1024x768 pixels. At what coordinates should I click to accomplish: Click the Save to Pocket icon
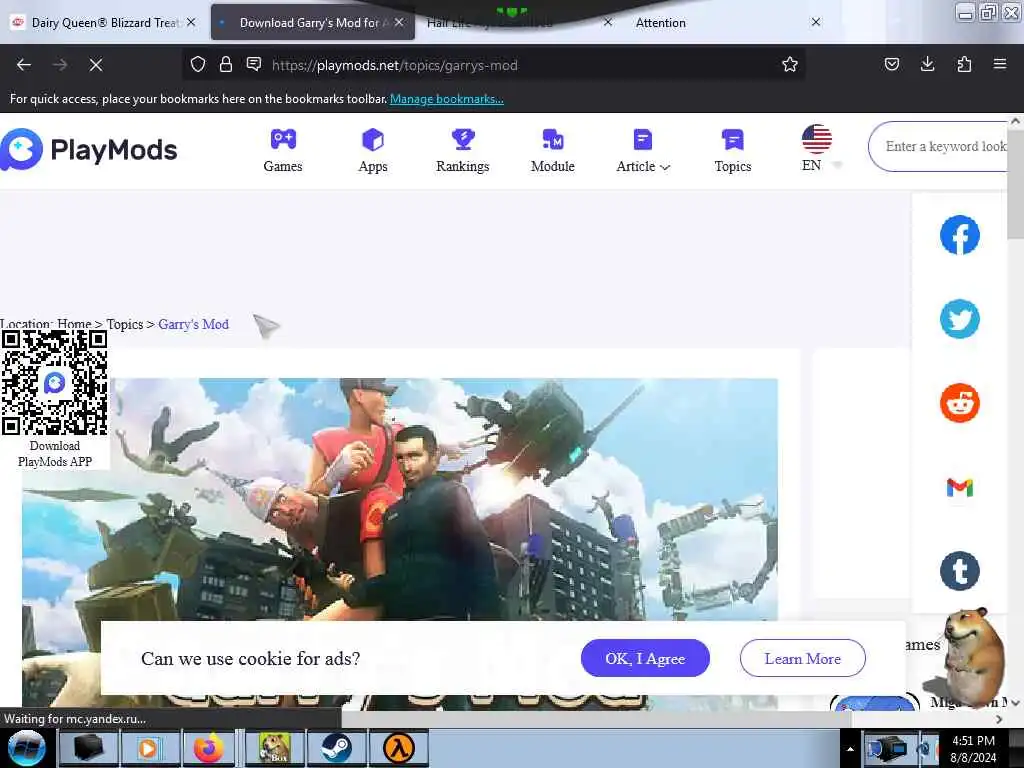(x=891, y=64)
